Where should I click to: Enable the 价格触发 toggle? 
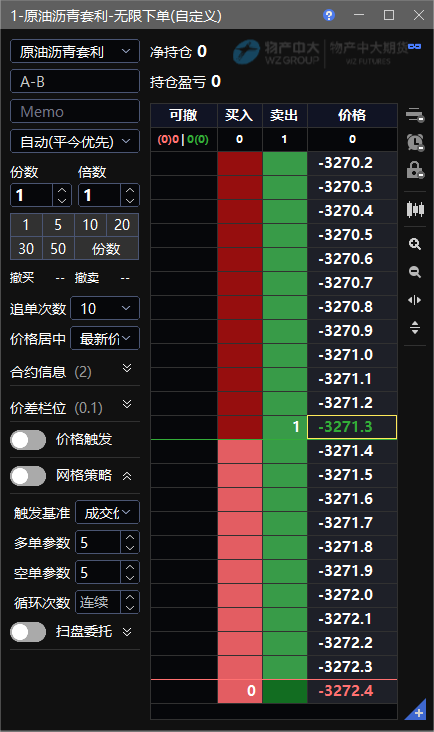(28, 440)
